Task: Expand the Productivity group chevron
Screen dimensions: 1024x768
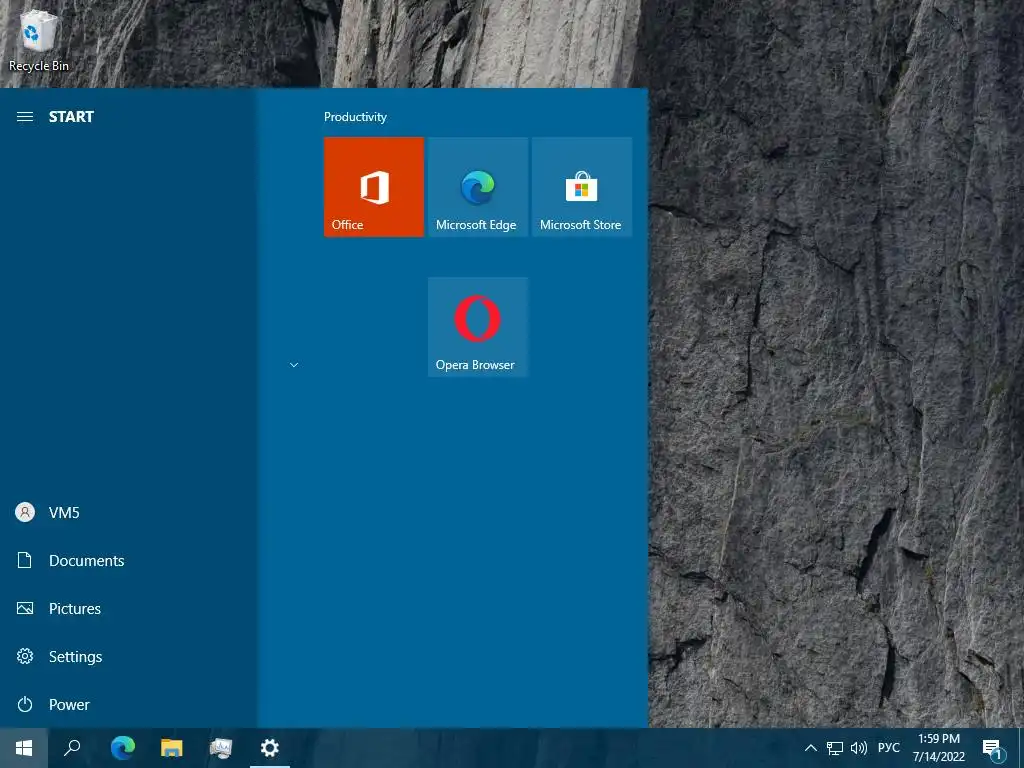Action: coord(294,365)
